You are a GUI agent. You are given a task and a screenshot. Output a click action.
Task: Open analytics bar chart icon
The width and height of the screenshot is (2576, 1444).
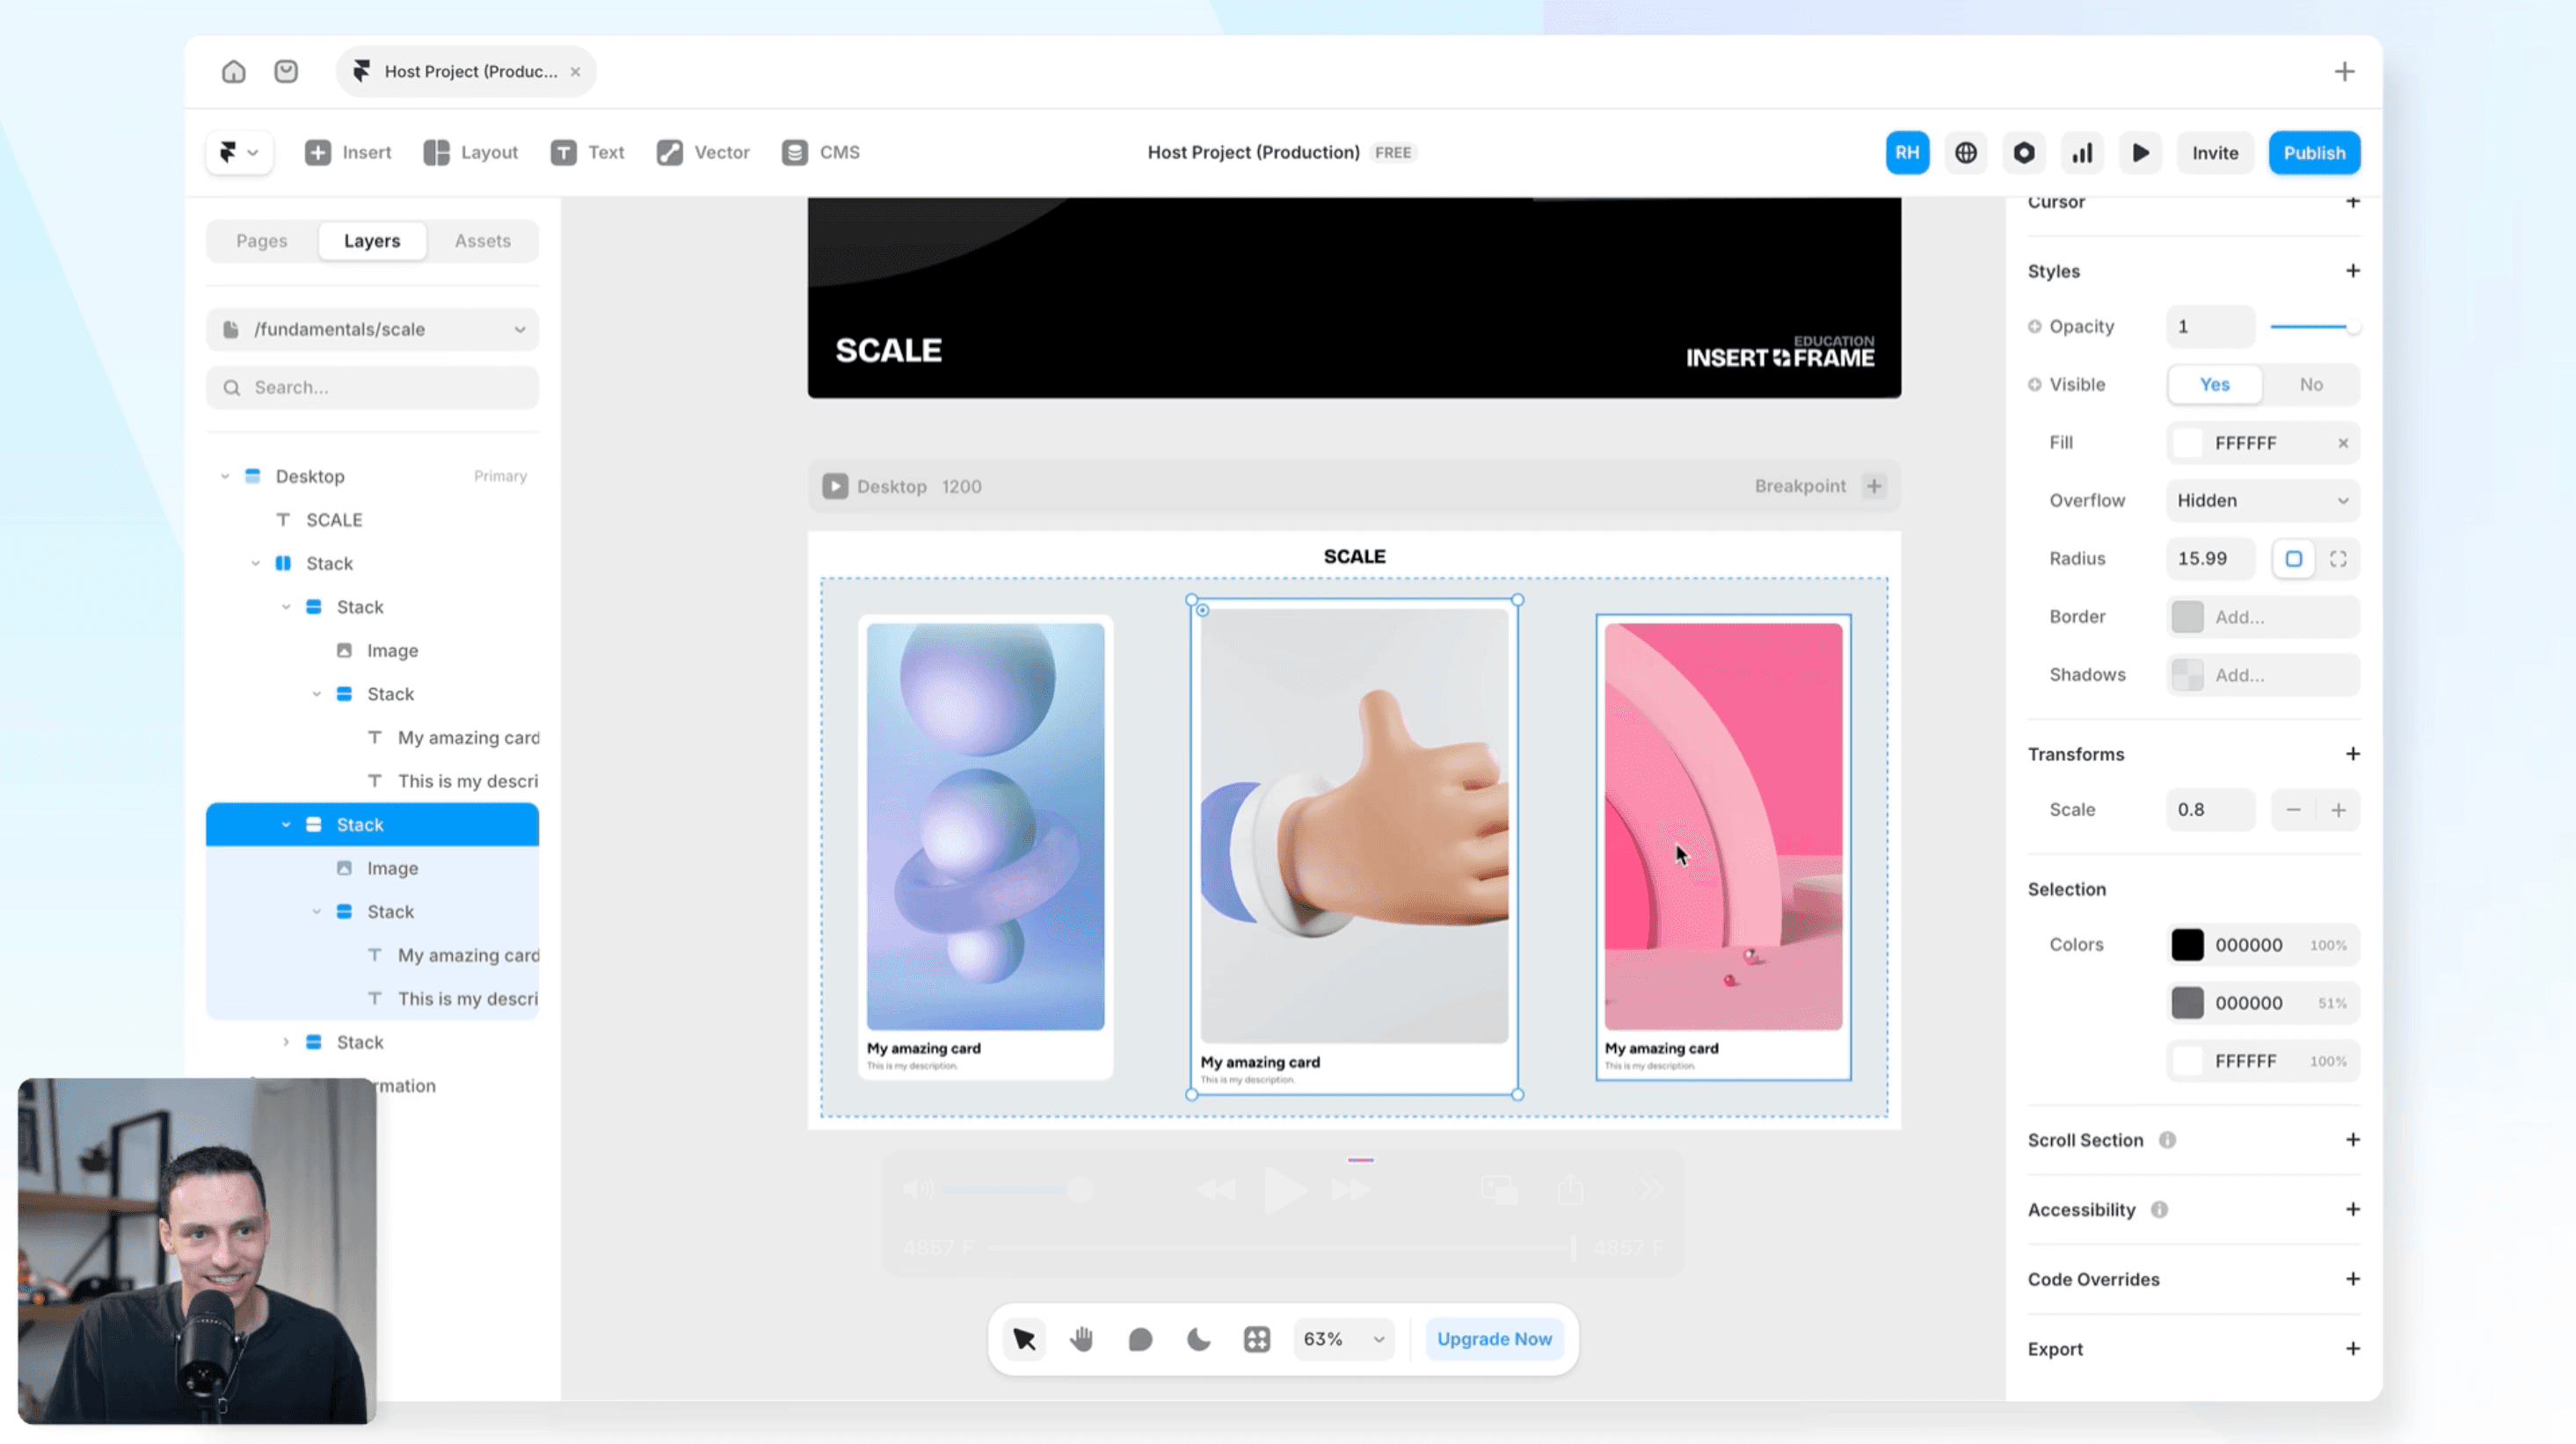(2082, 153)
